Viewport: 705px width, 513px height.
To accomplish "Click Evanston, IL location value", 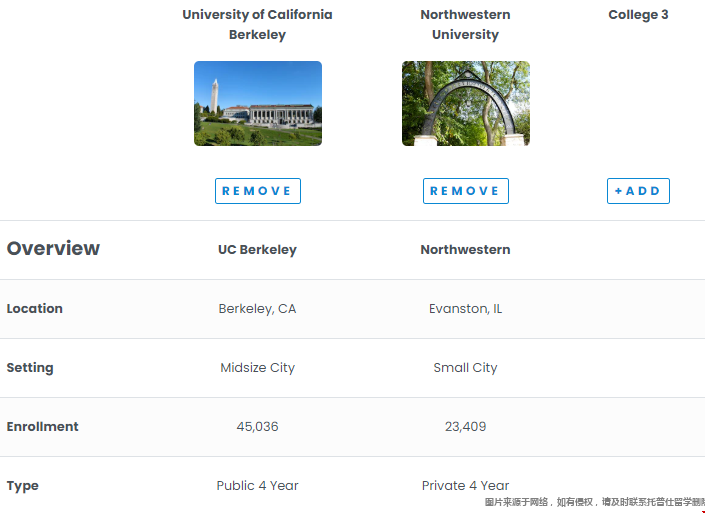I will tap(465, 309).
